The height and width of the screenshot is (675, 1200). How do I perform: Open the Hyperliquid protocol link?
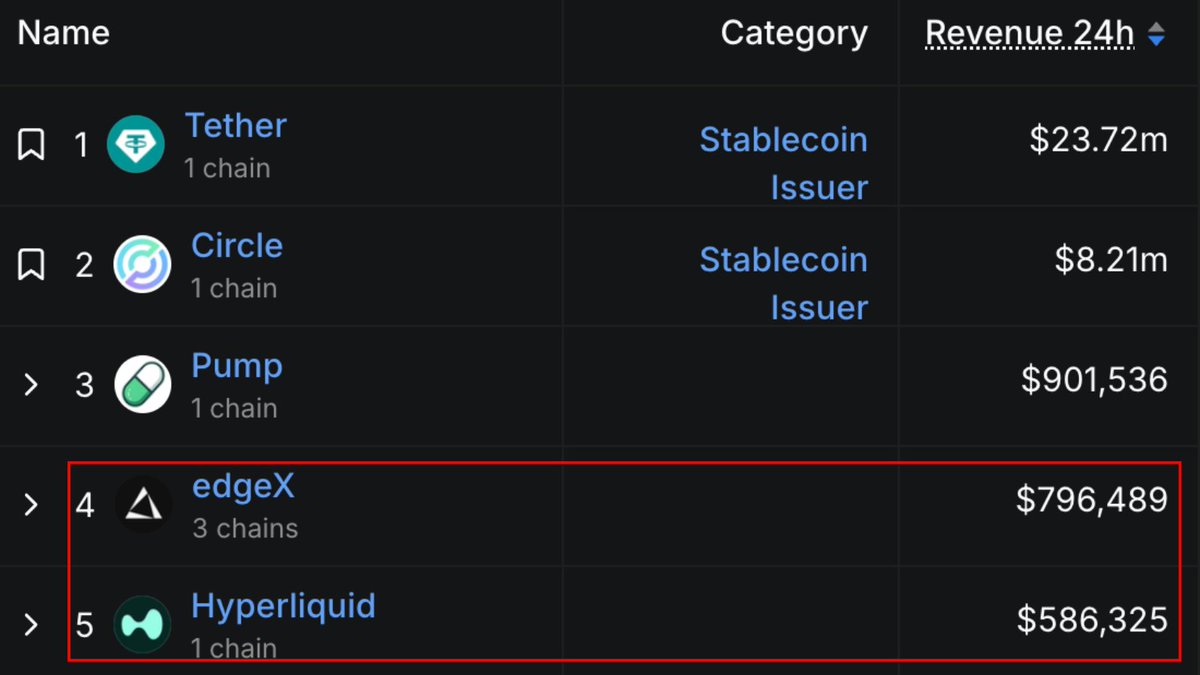[283, 605]
